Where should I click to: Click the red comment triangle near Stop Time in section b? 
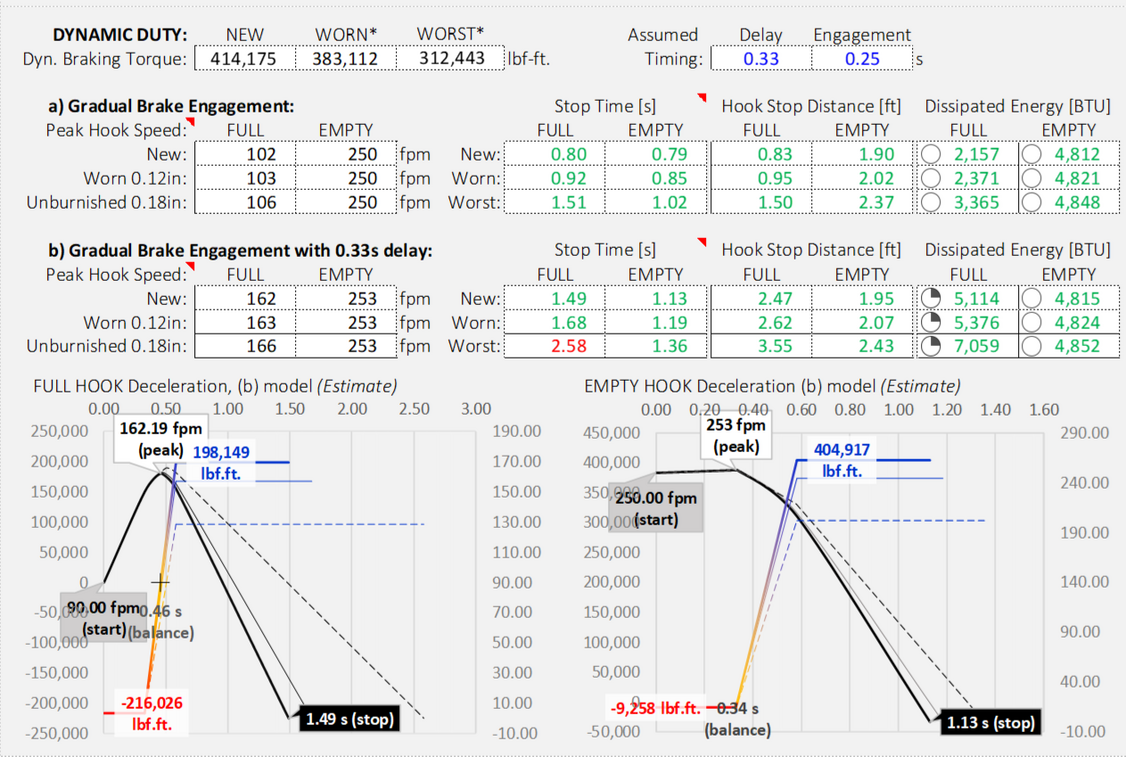(x=701, y=243)
